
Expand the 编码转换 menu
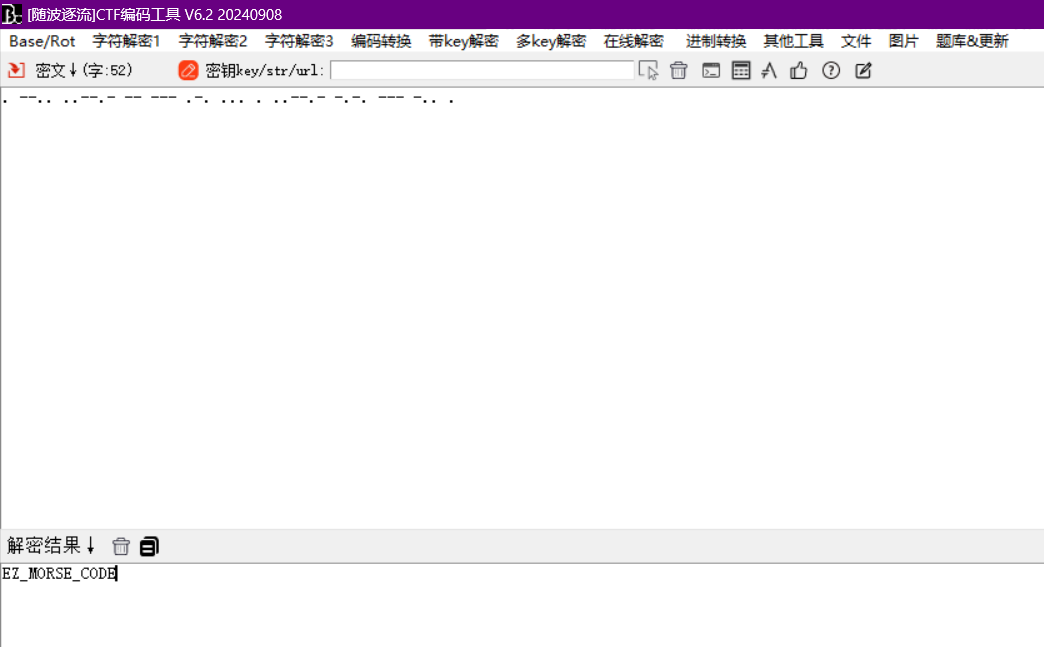381,41
